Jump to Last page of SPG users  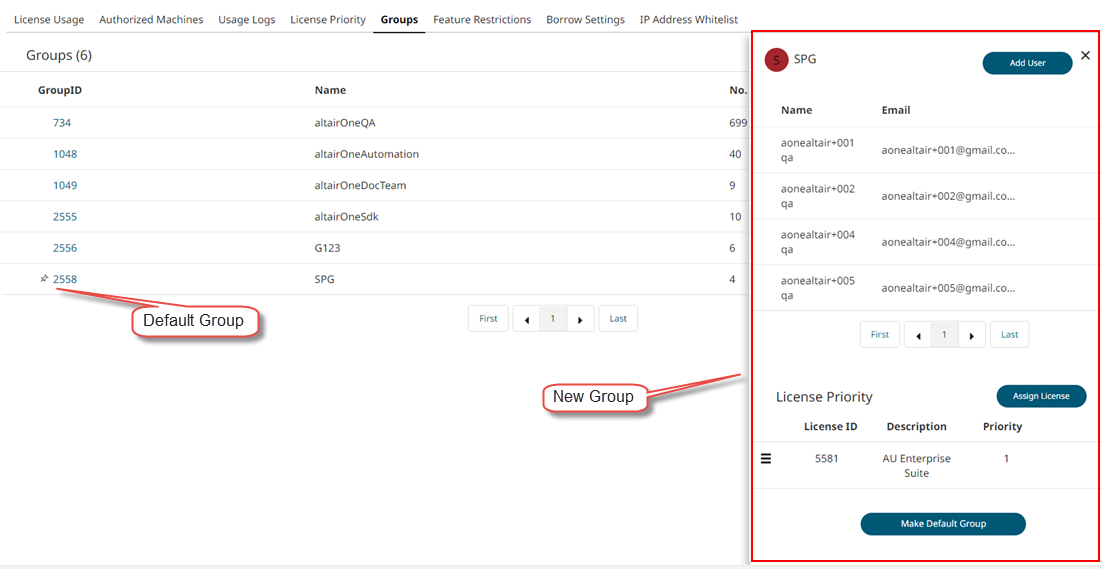1009,335
